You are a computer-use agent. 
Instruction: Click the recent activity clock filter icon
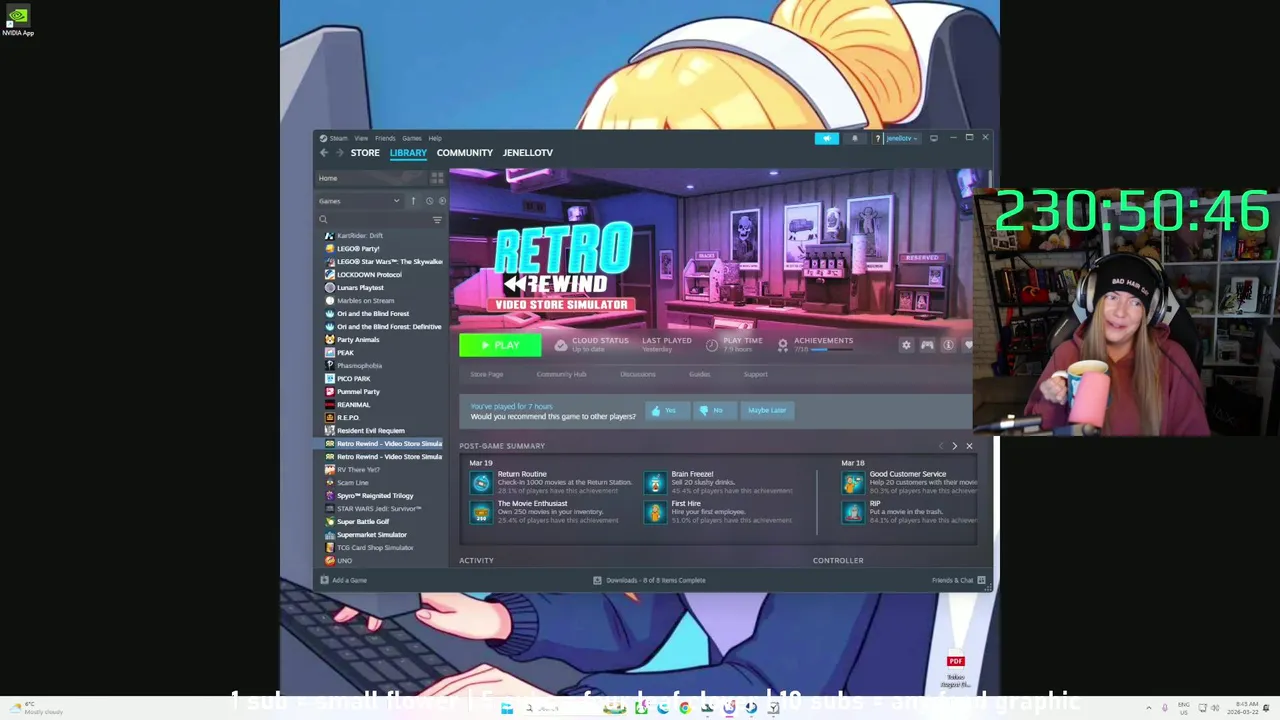[429, 201]
